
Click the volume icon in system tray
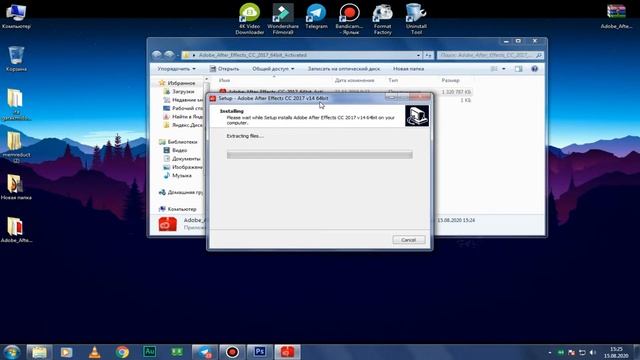coord(593,352)
